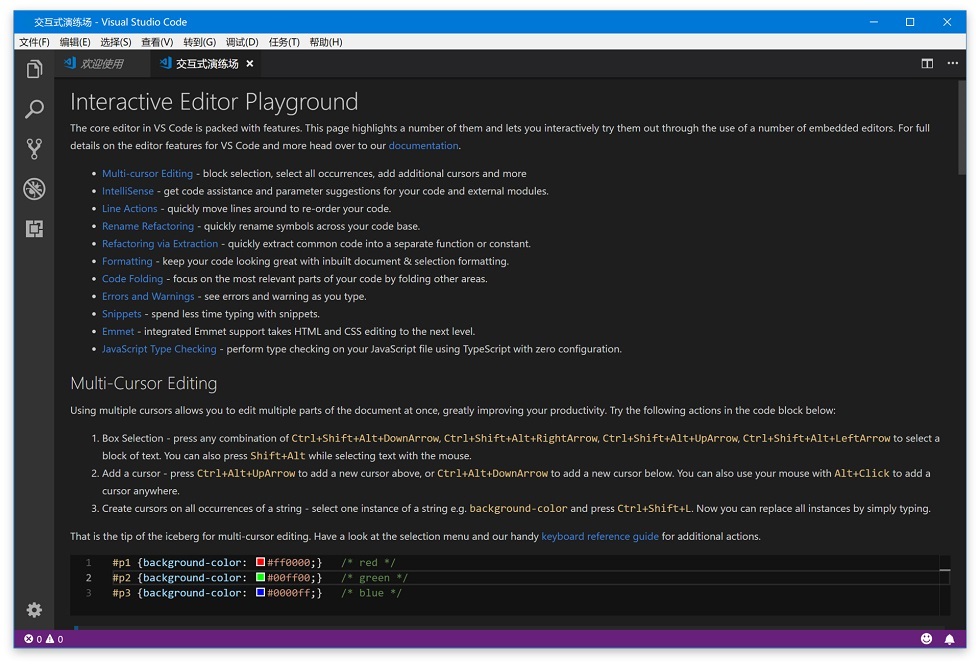Open the keyboard reference guide link

click(599, 536)
